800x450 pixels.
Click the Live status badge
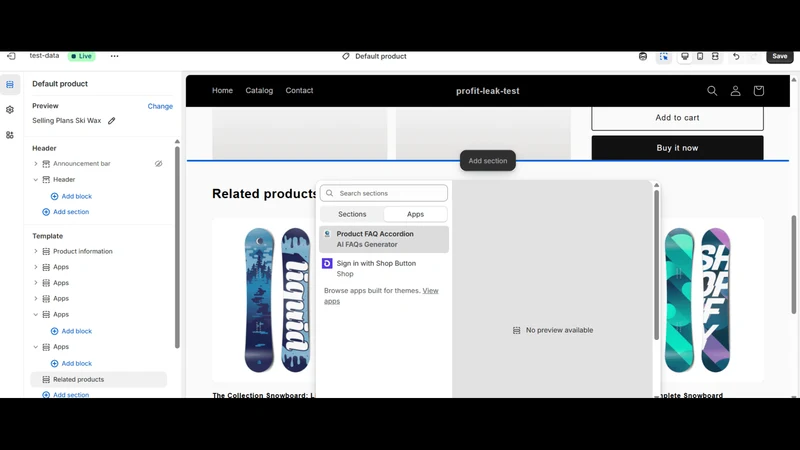82,56
